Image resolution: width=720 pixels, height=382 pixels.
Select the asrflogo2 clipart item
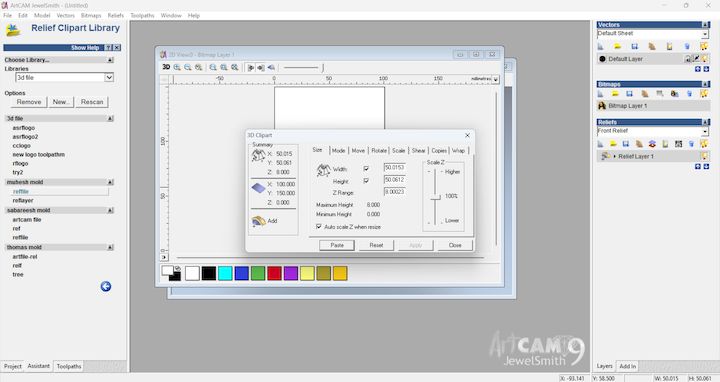tap(25, 137)
